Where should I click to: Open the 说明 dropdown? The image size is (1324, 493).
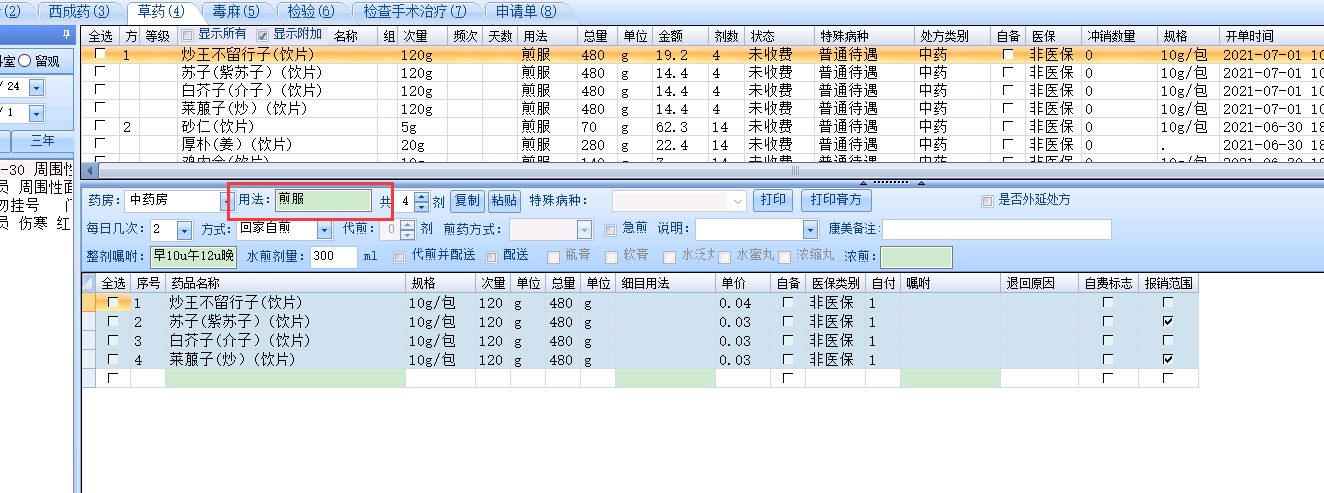[x=810, y=230]
